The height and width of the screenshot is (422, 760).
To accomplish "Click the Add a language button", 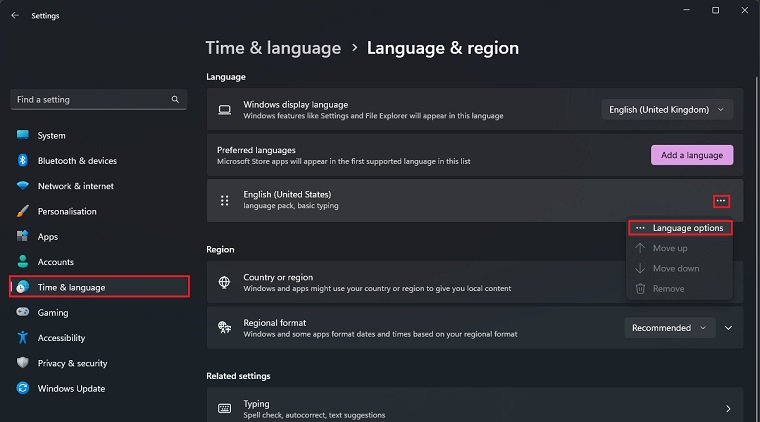I will point(692,155).
